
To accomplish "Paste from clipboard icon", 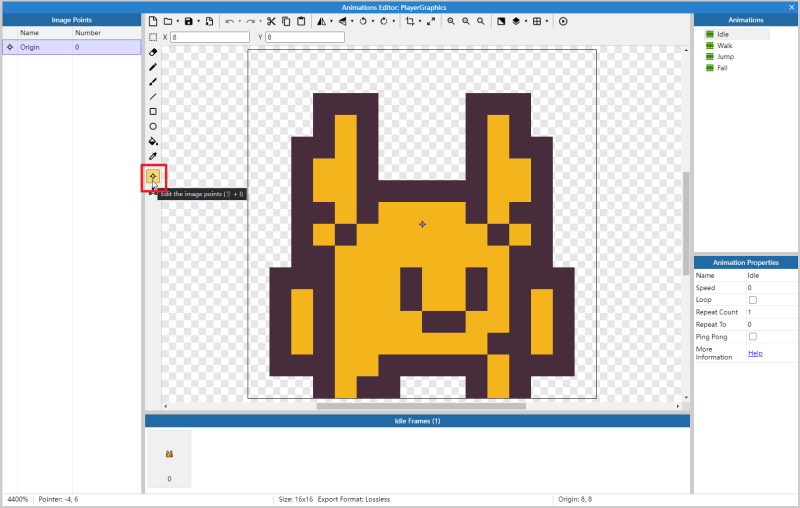I will (x=301, y=21).
